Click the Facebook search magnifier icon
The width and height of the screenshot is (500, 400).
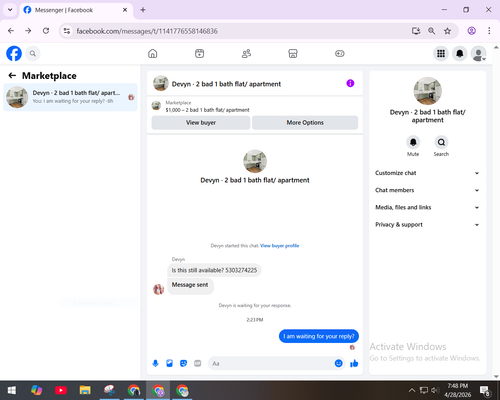(x=33, y=53)
